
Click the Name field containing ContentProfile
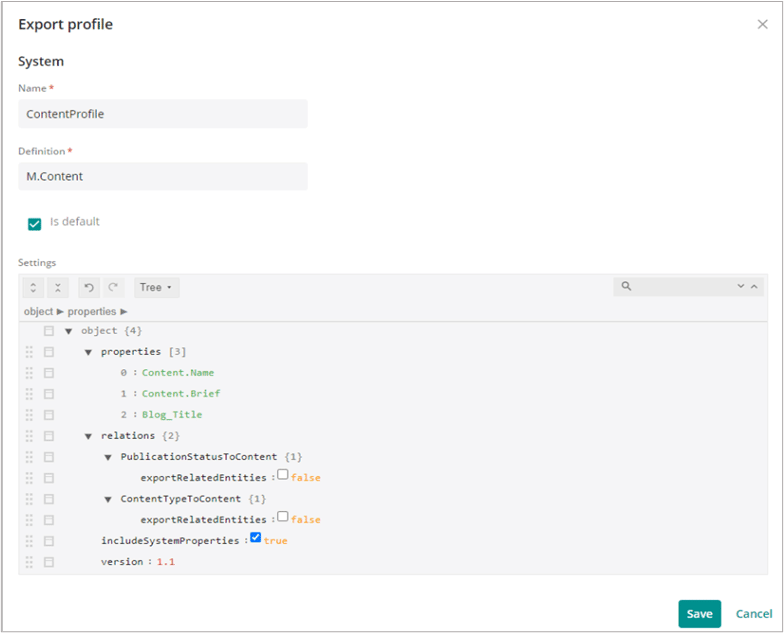[163, 114]
